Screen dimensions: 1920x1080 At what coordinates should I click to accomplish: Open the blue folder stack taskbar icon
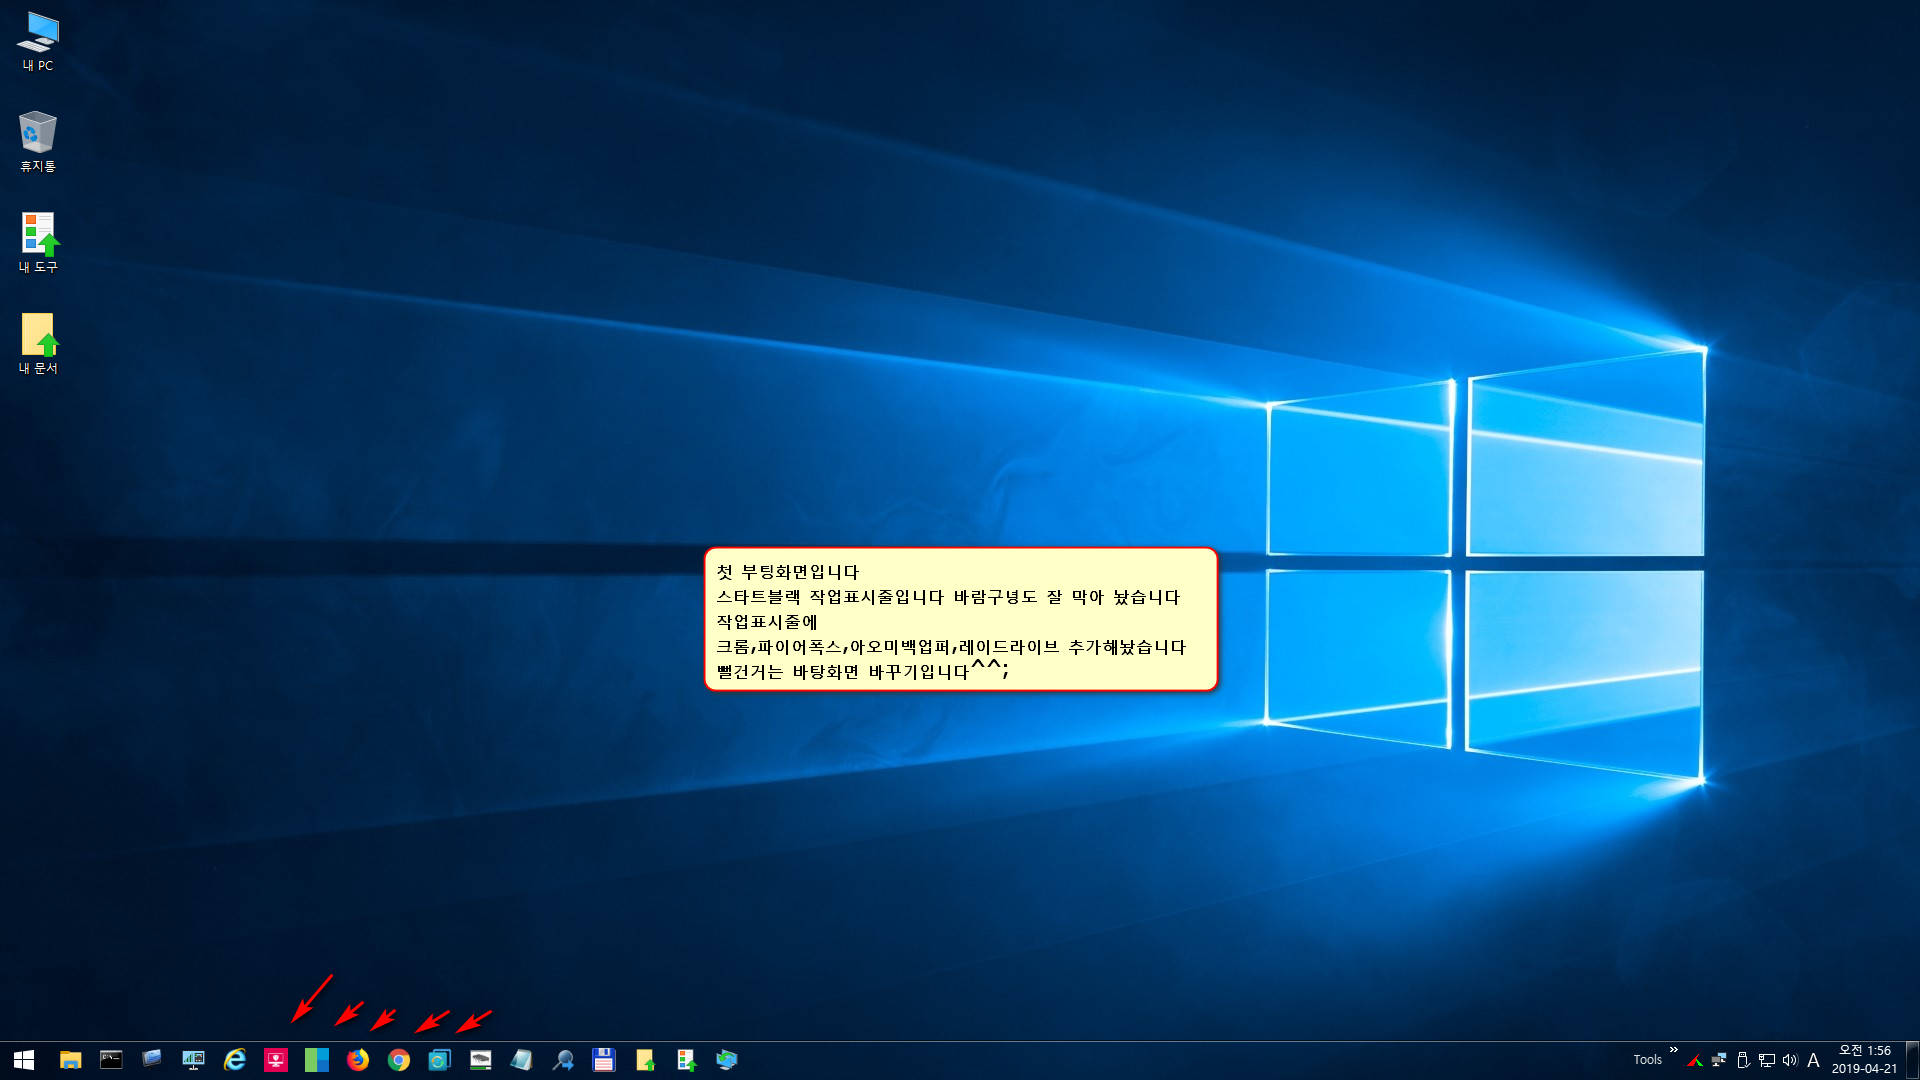pyautogui.click(x=152, y=1060)
